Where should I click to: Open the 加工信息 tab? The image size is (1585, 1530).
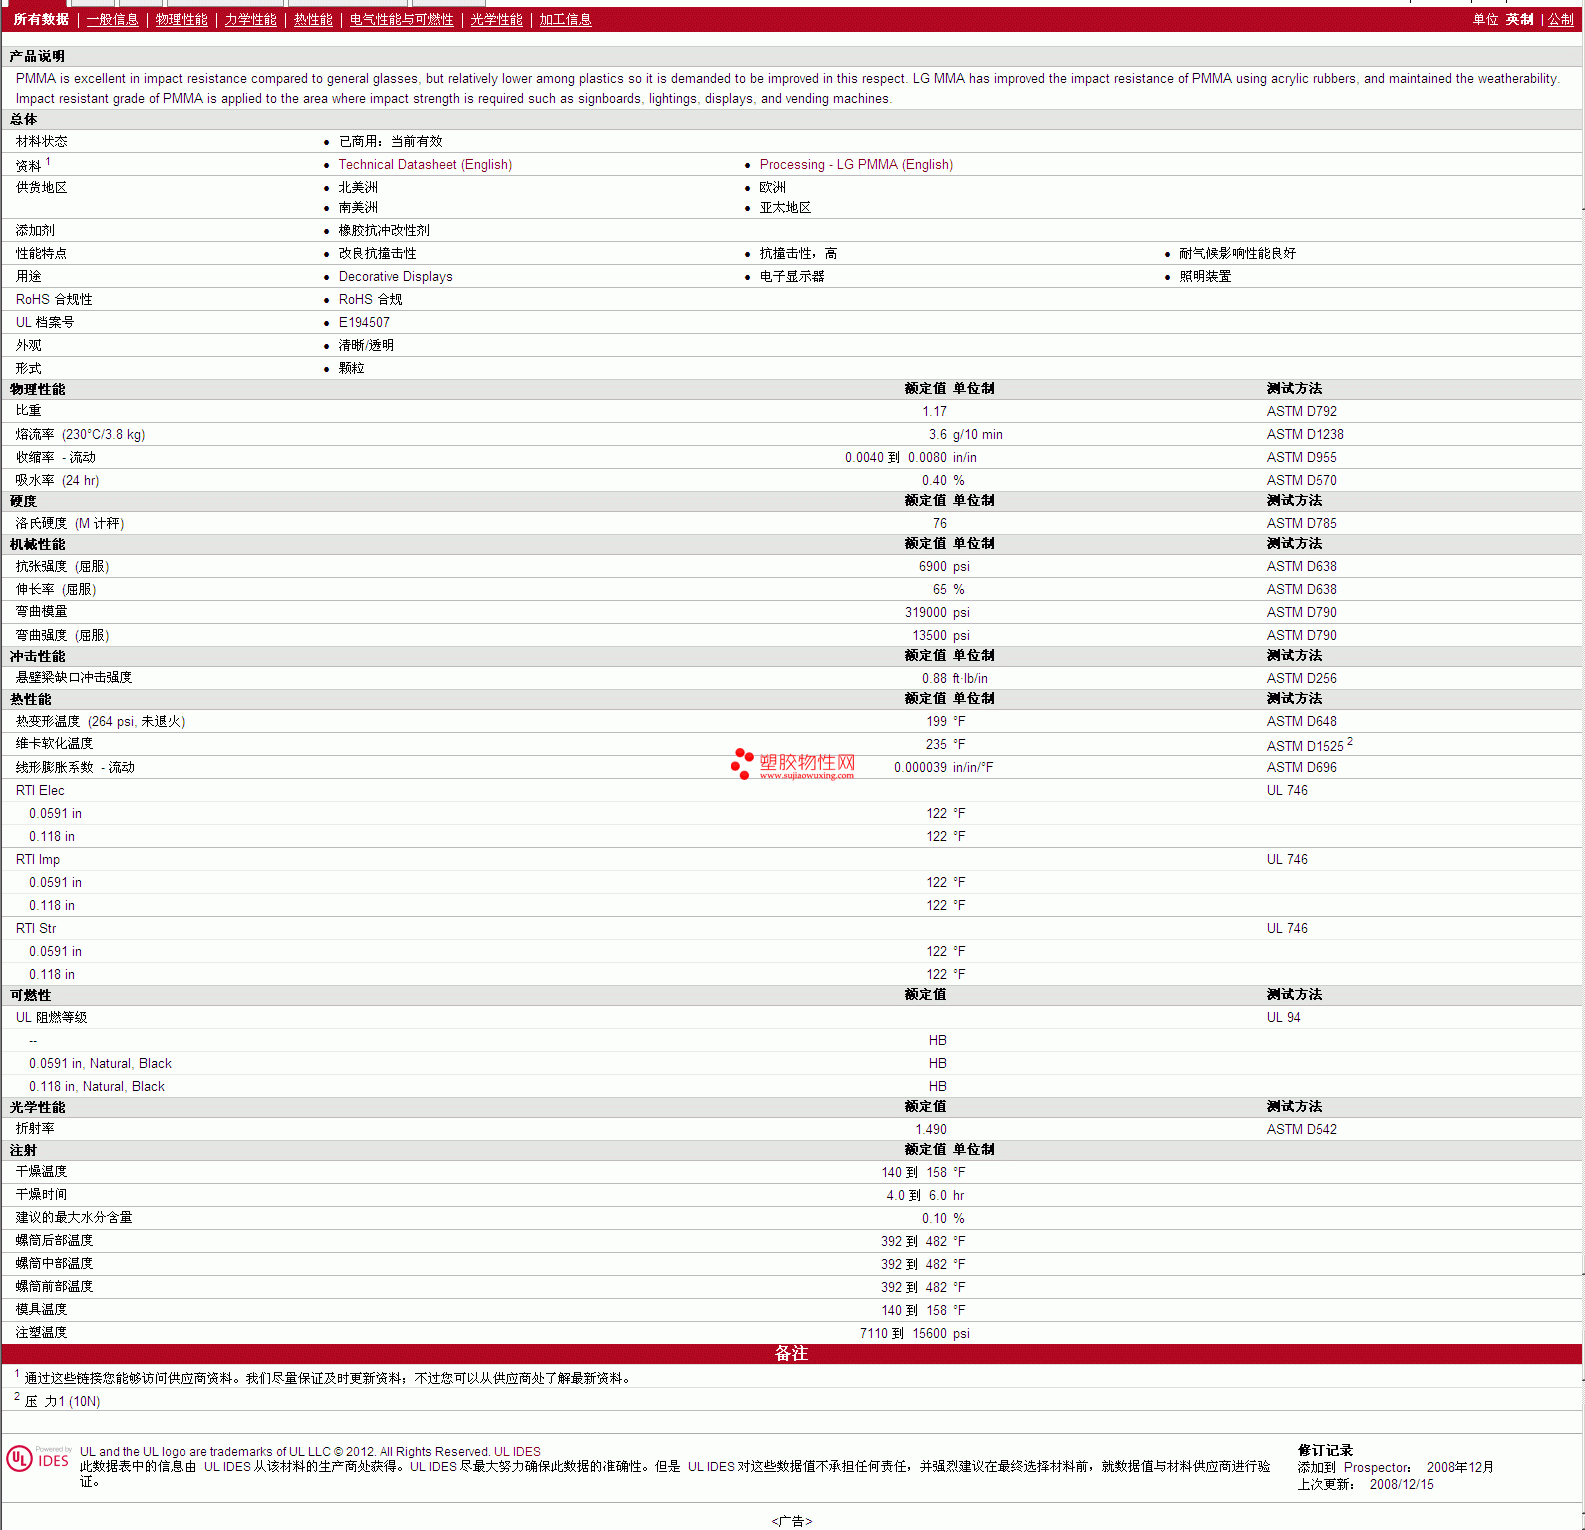pos(565,20)
